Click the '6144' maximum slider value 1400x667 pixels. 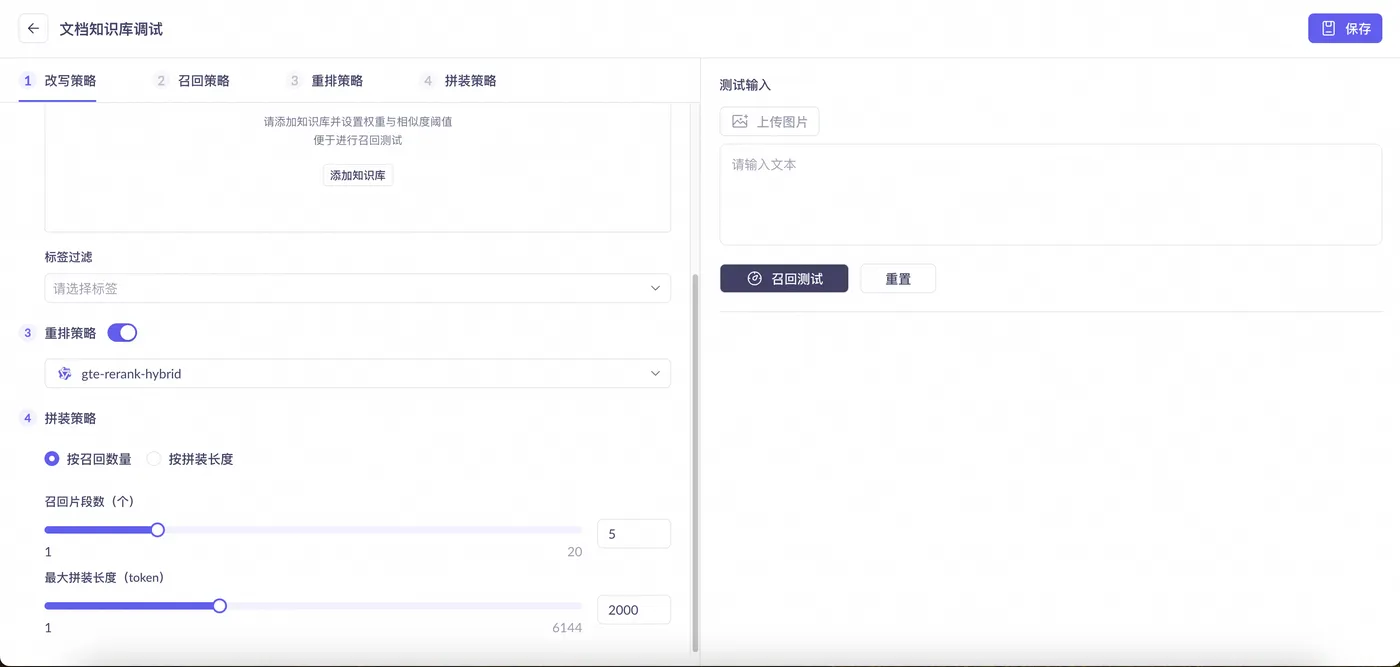tap(567, 628)
